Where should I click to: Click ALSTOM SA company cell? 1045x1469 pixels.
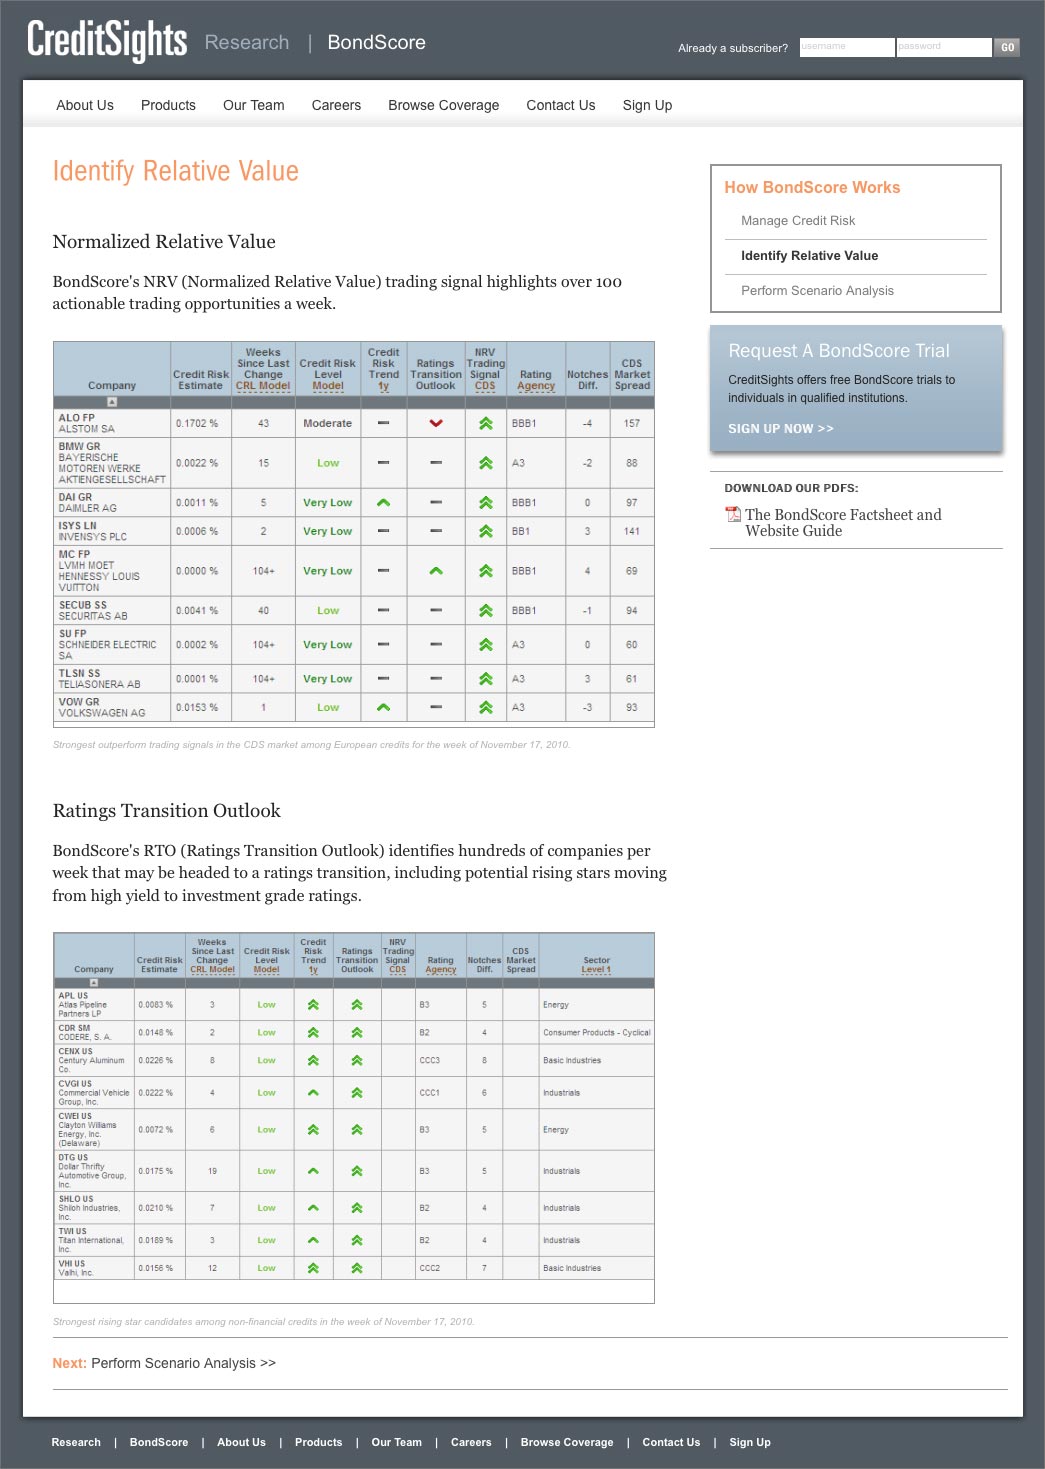coord(112,423)
